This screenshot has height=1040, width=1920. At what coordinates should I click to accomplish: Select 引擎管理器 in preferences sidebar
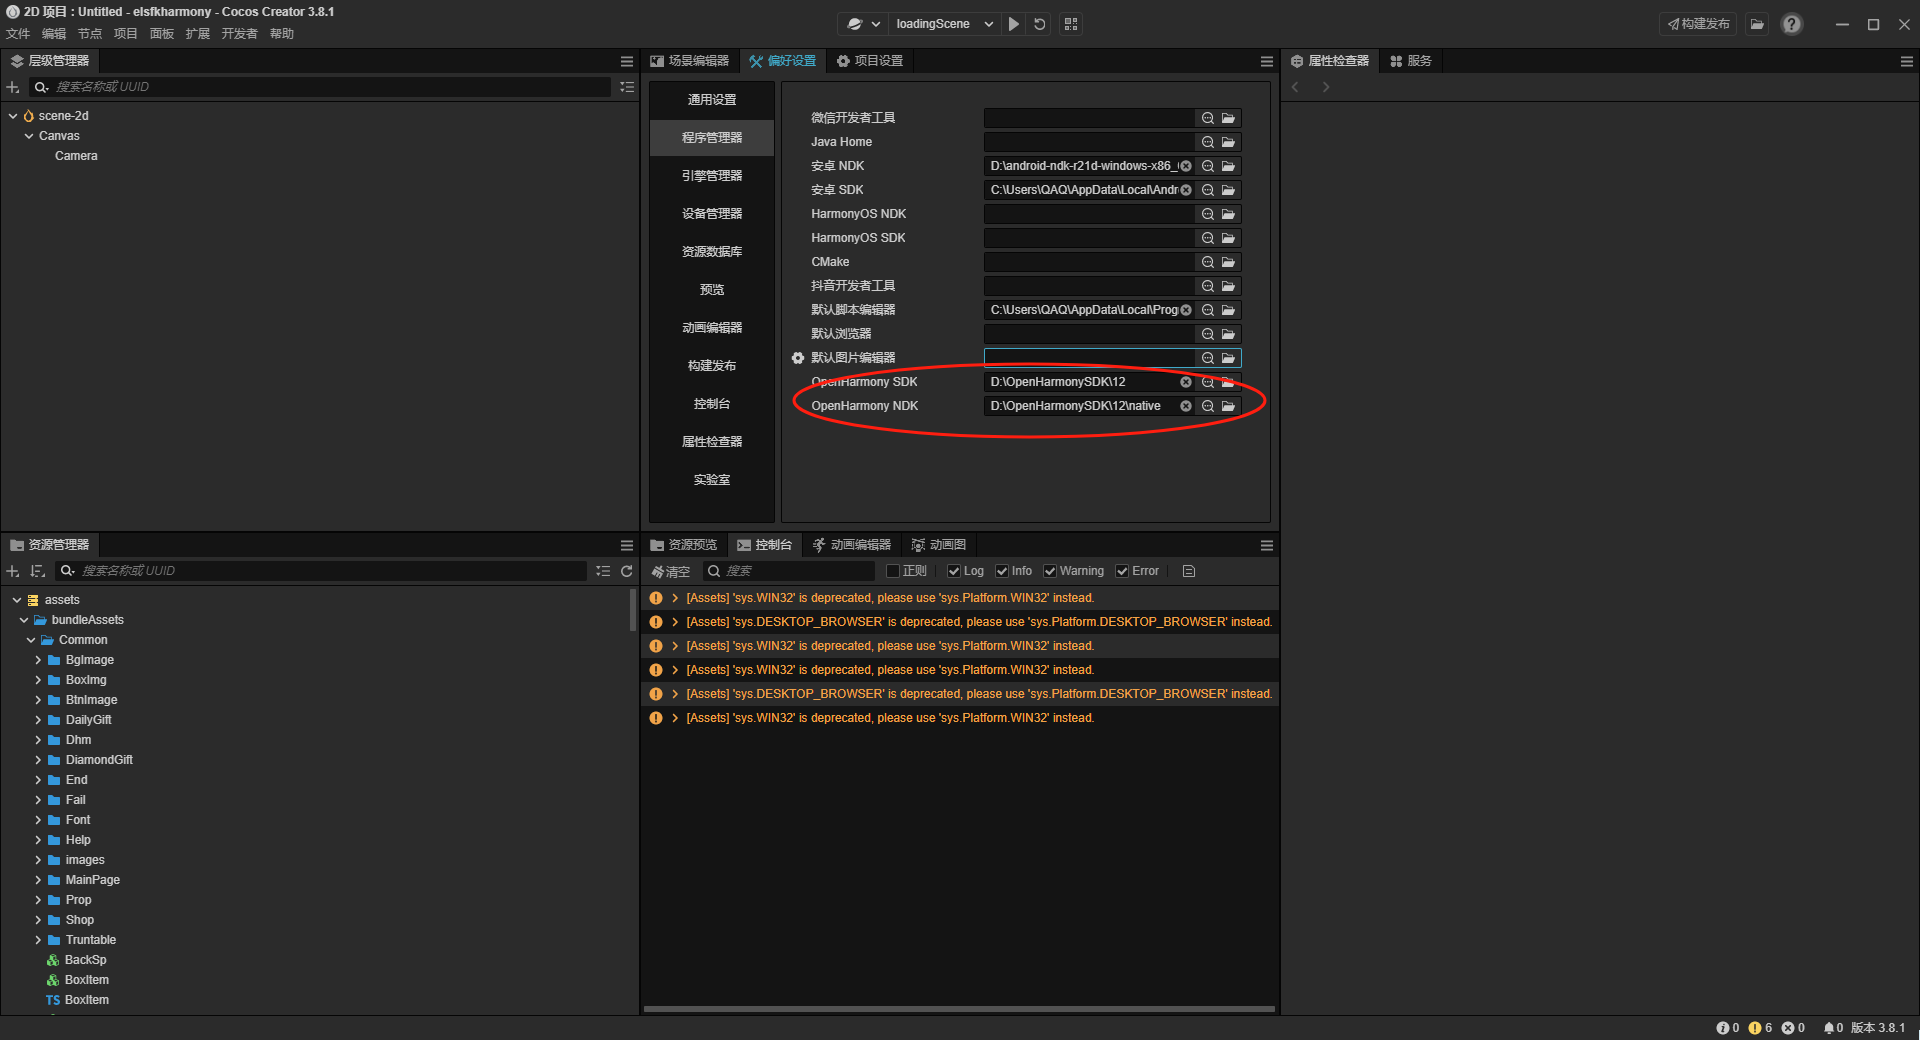point(712,176)
